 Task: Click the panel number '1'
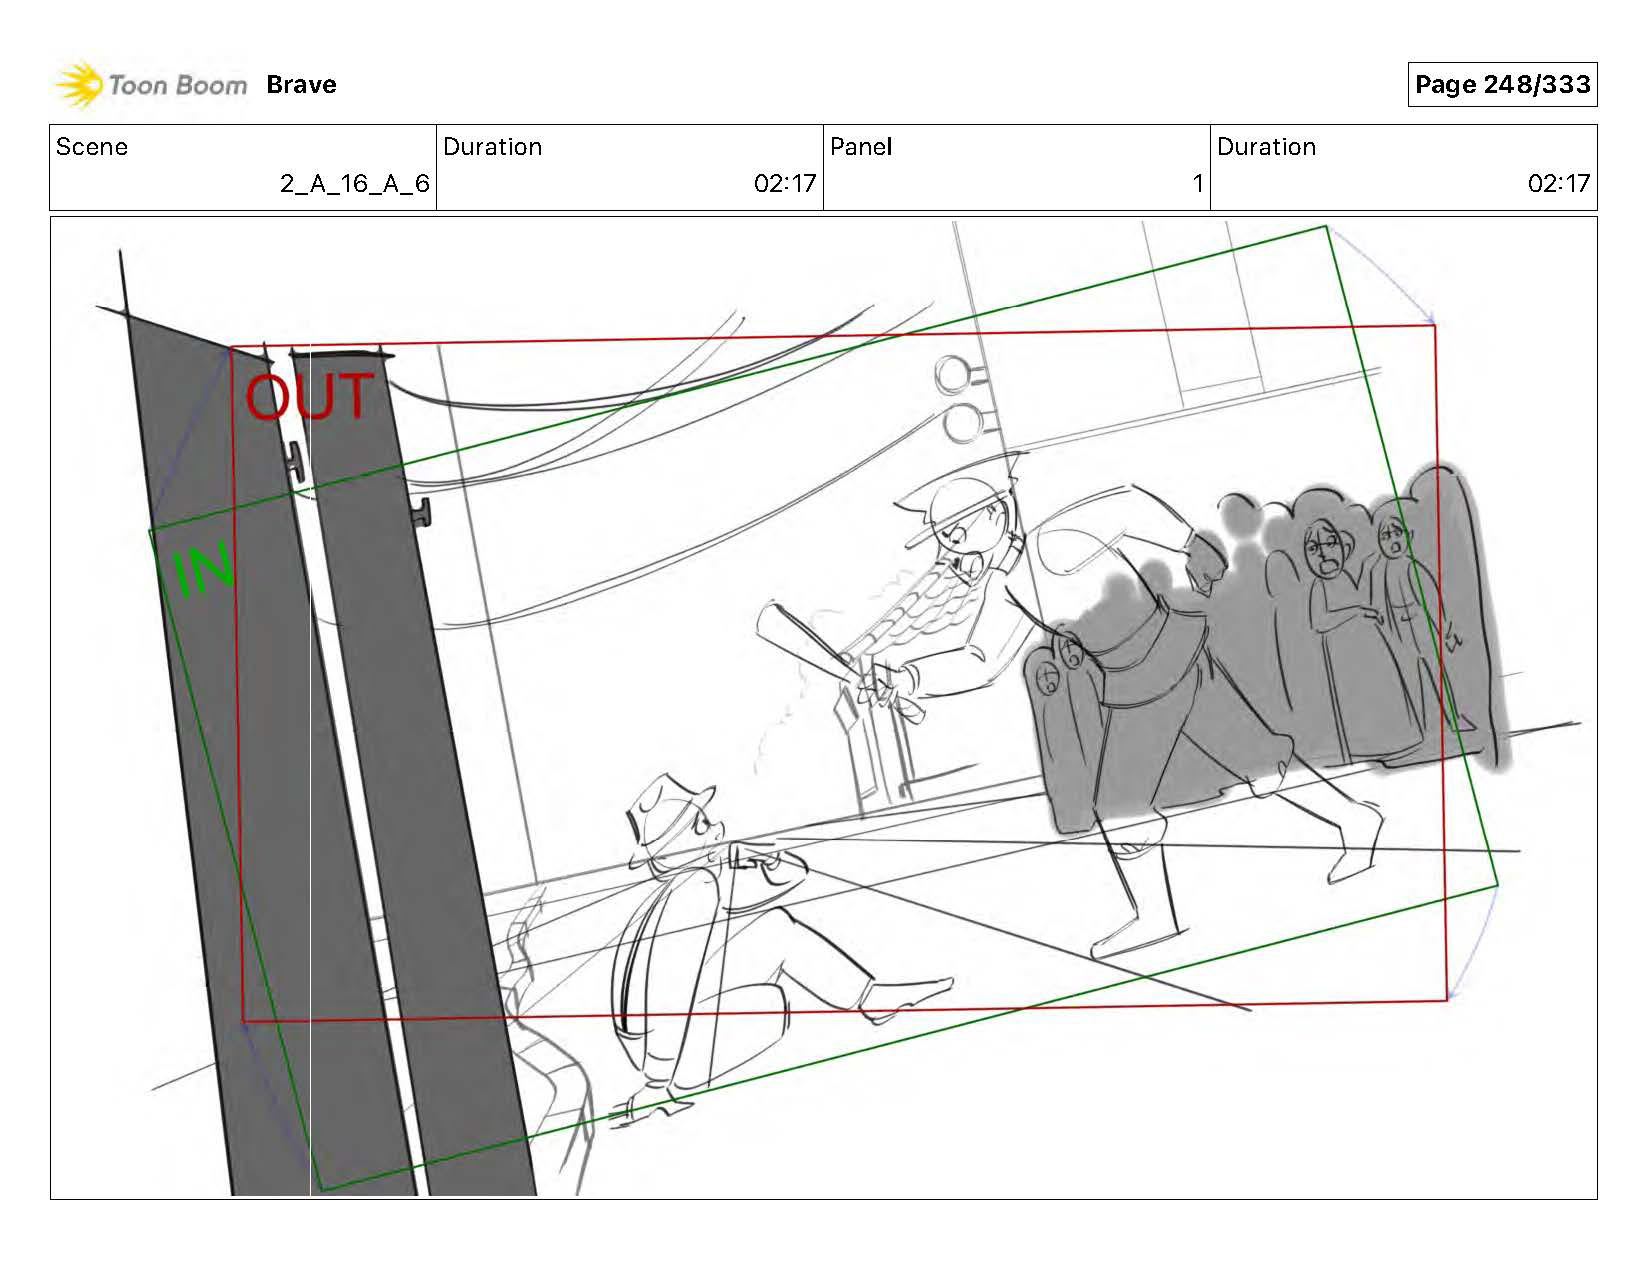pos(1197,184)
